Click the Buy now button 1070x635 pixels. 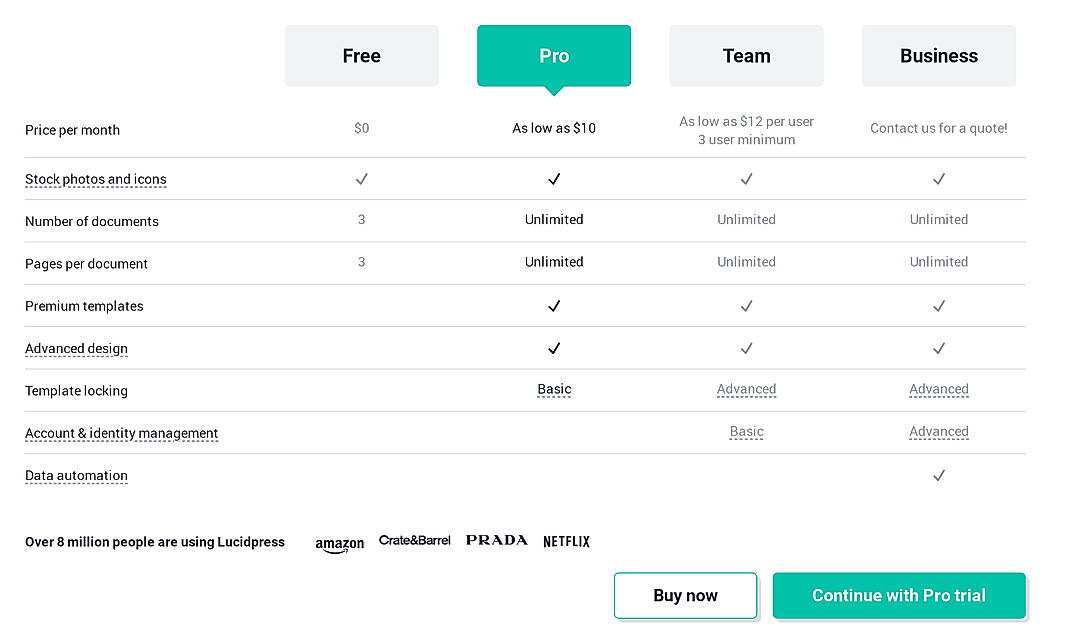(x=685, y=595)
